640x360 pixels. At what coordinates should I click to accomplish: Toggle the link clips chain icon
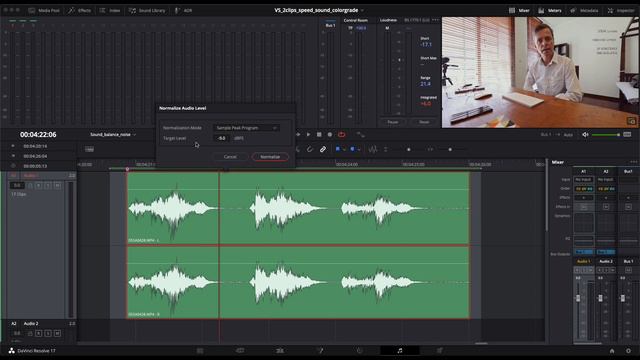click(322, 149)
